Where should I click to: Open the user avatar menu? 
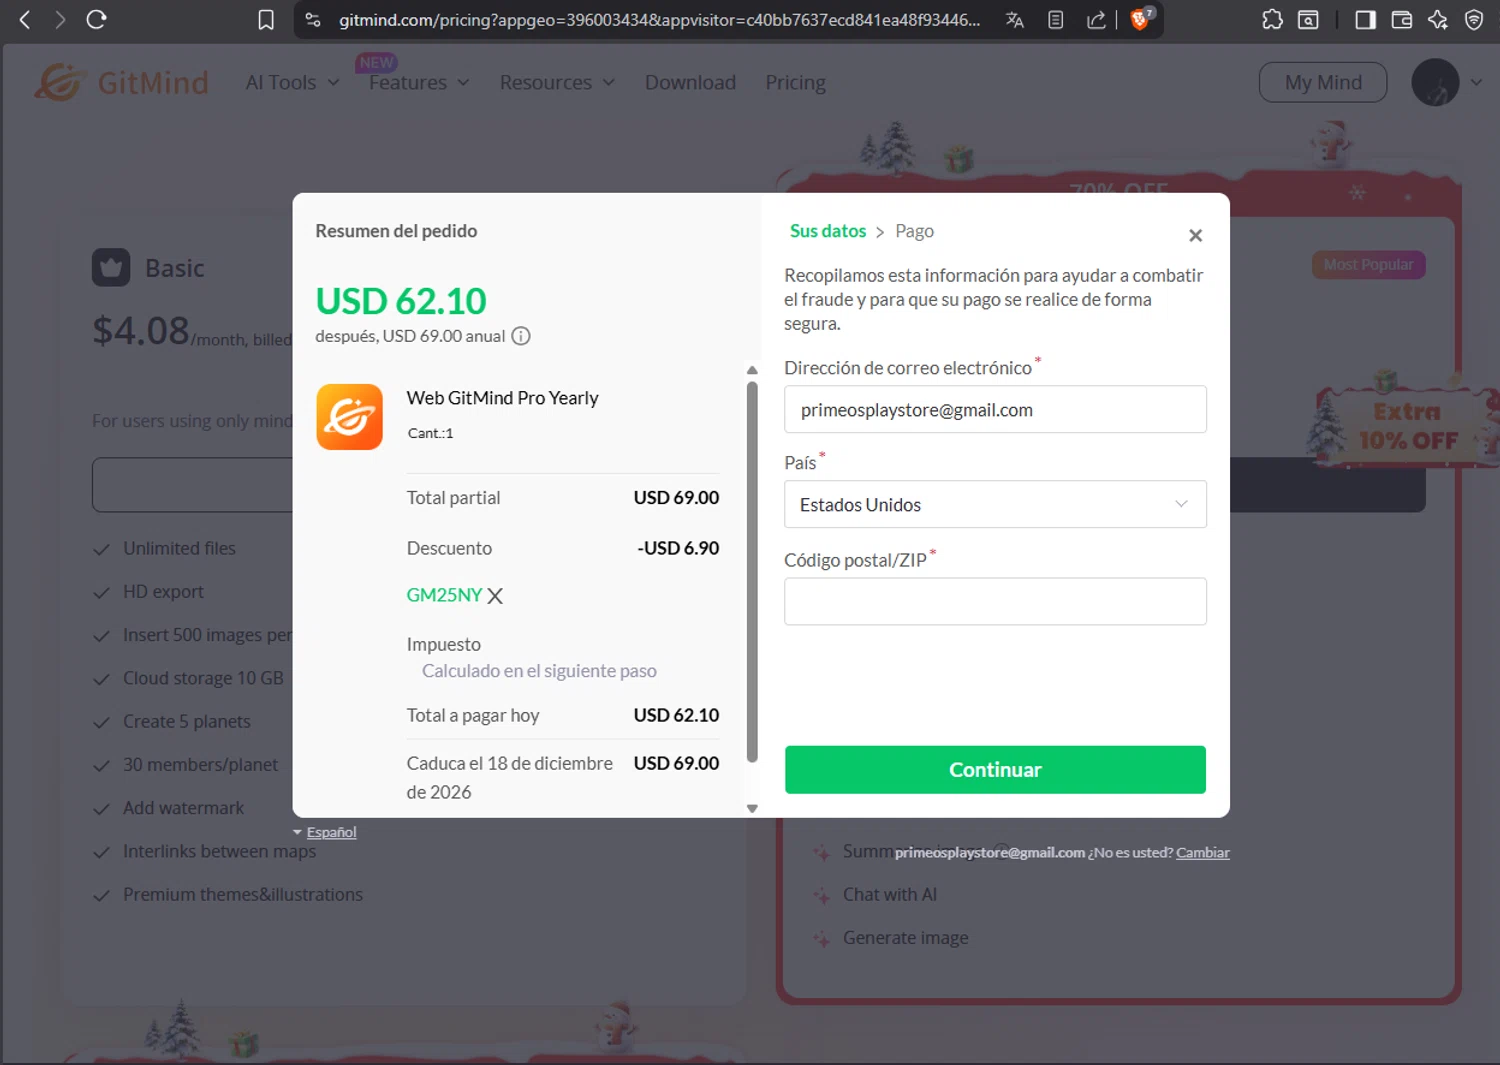tap(1435, 82)
